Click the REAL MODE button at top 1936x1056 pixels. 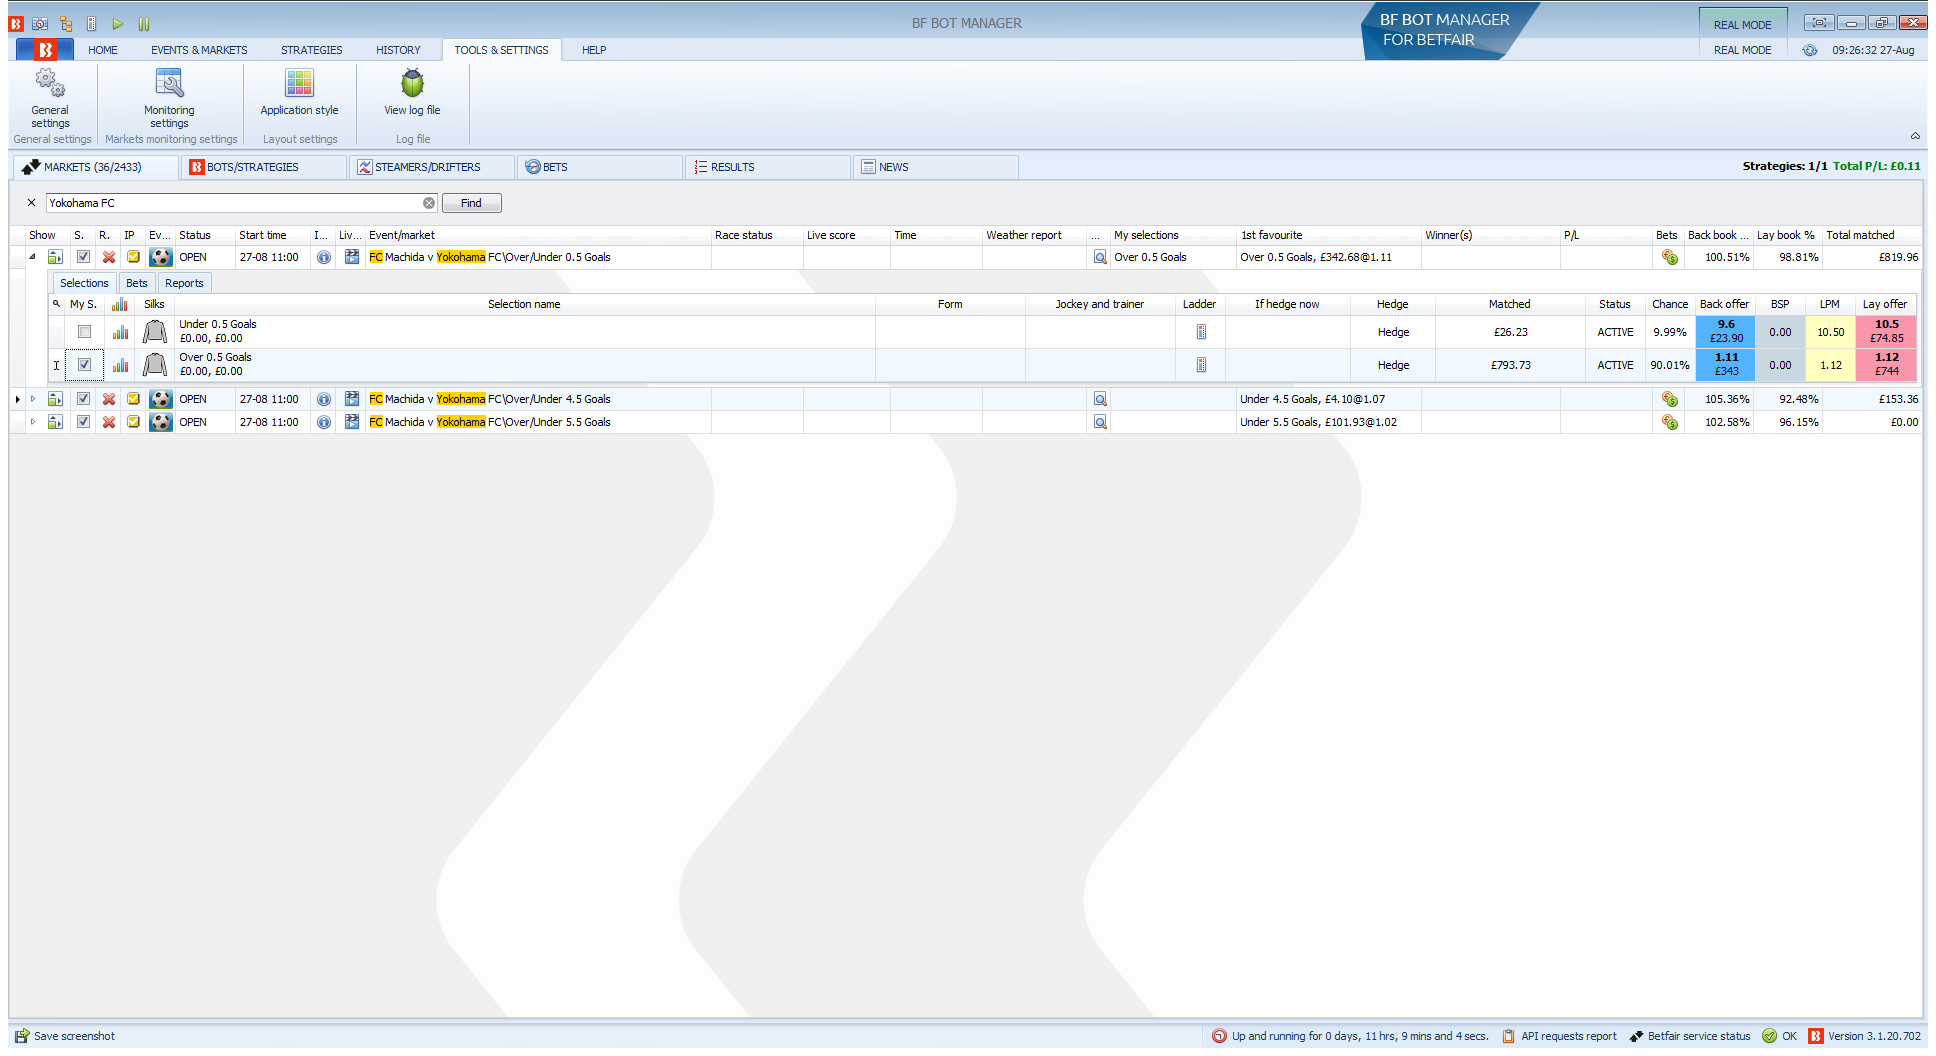click(x=1742, y=24)
